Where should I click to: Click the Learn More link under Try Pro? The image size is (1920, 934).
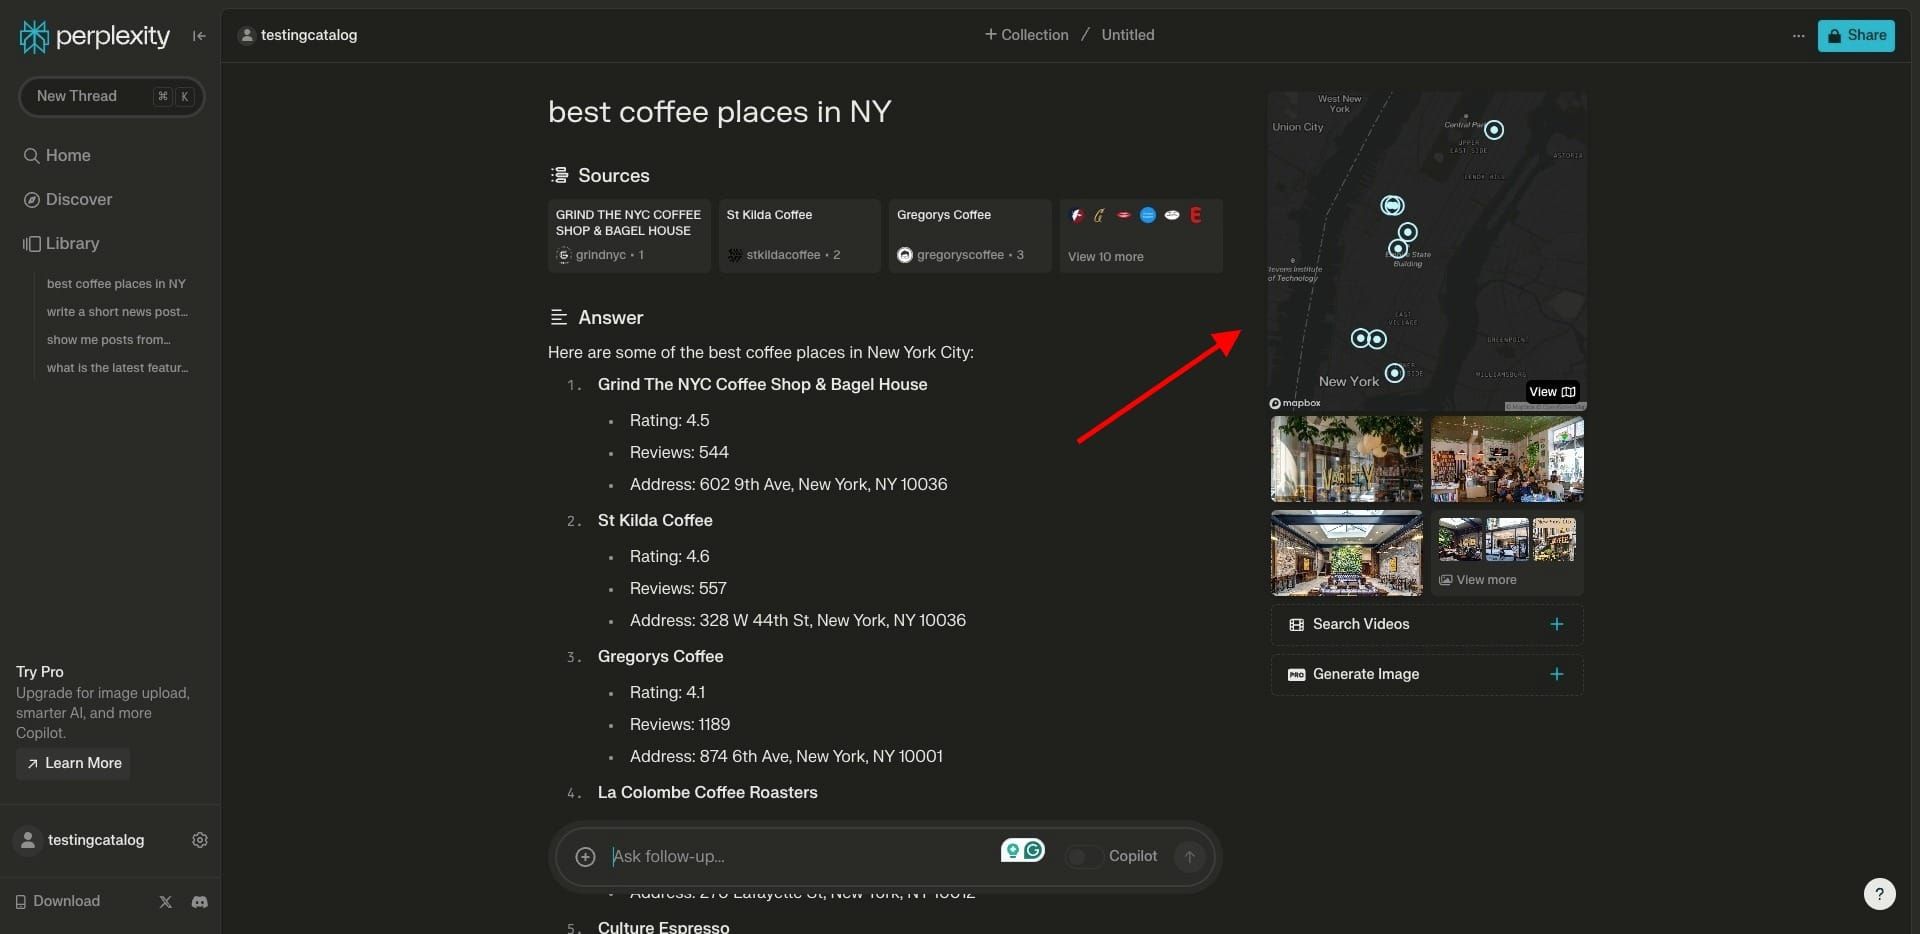coord(72,763)
